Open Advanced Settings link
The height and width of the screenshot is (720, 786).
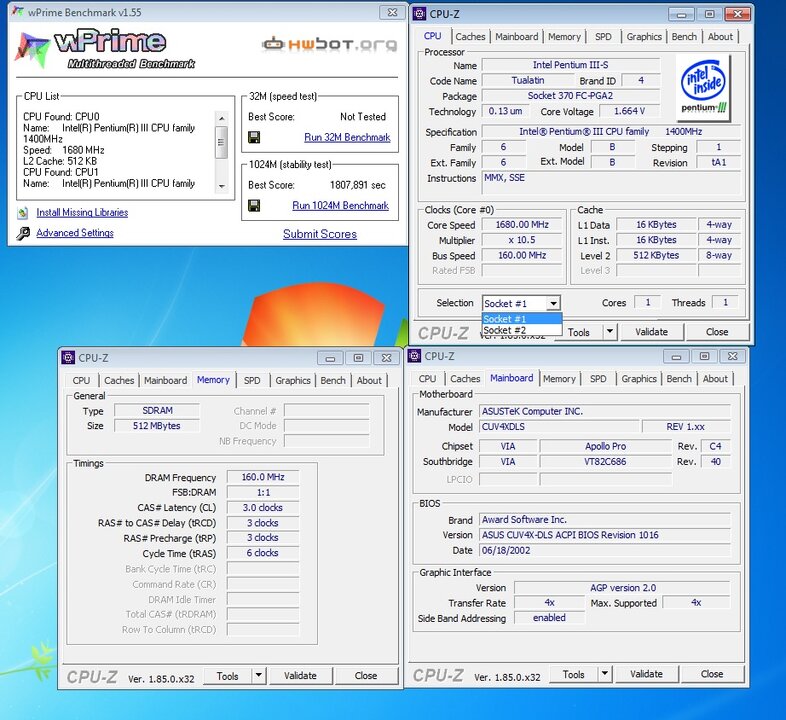click(x=75, y=233)
